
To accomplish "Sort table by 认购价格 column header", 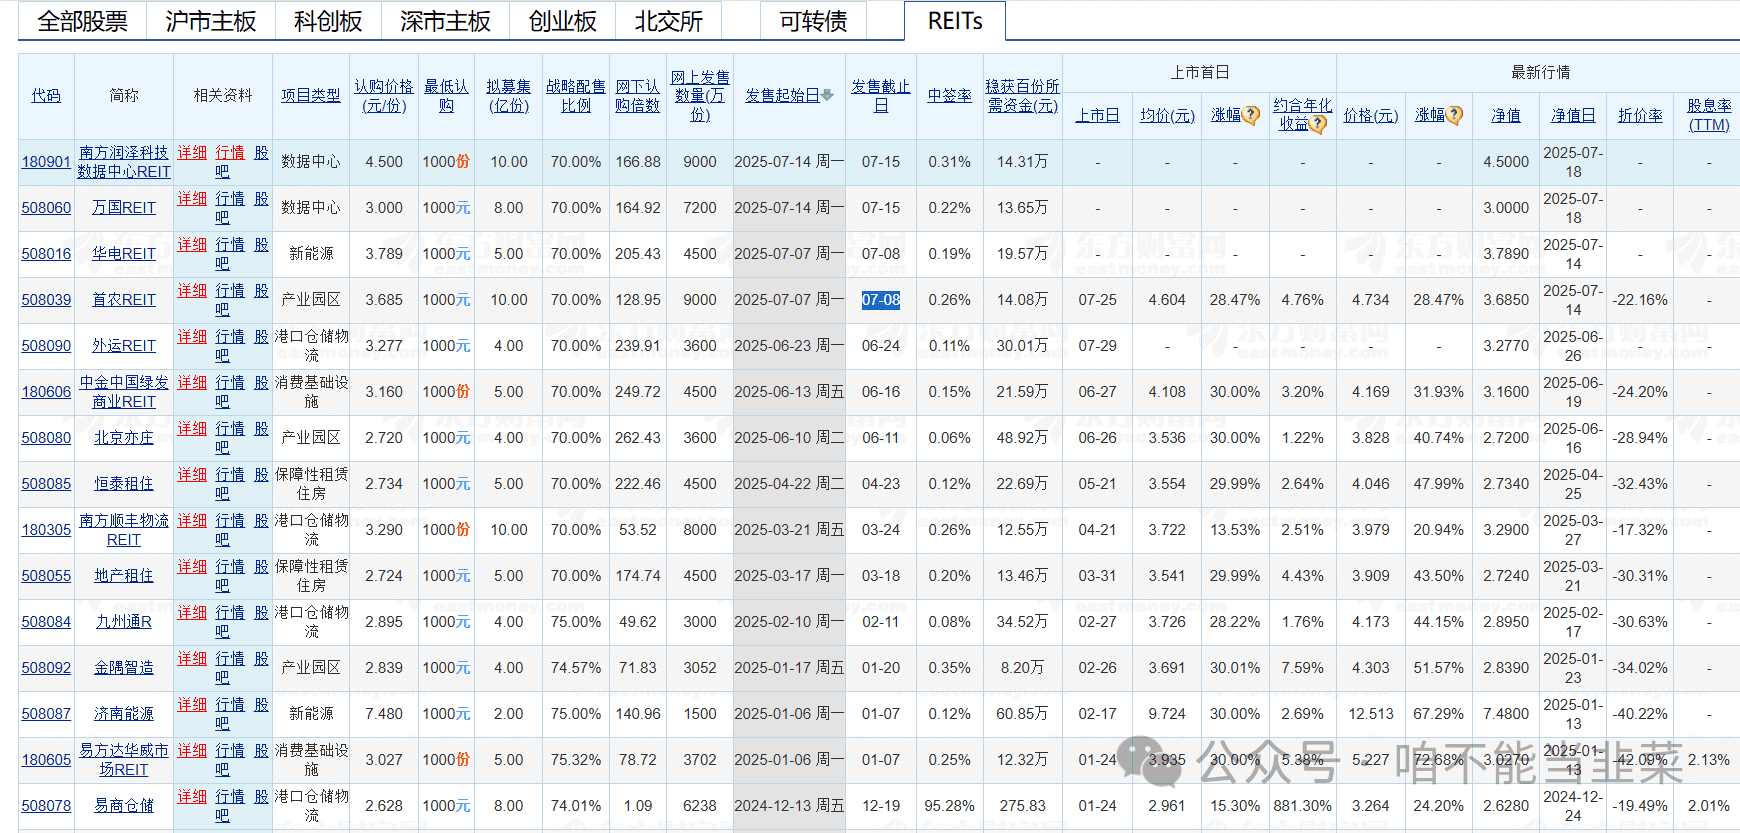I will tap(384, 96).
